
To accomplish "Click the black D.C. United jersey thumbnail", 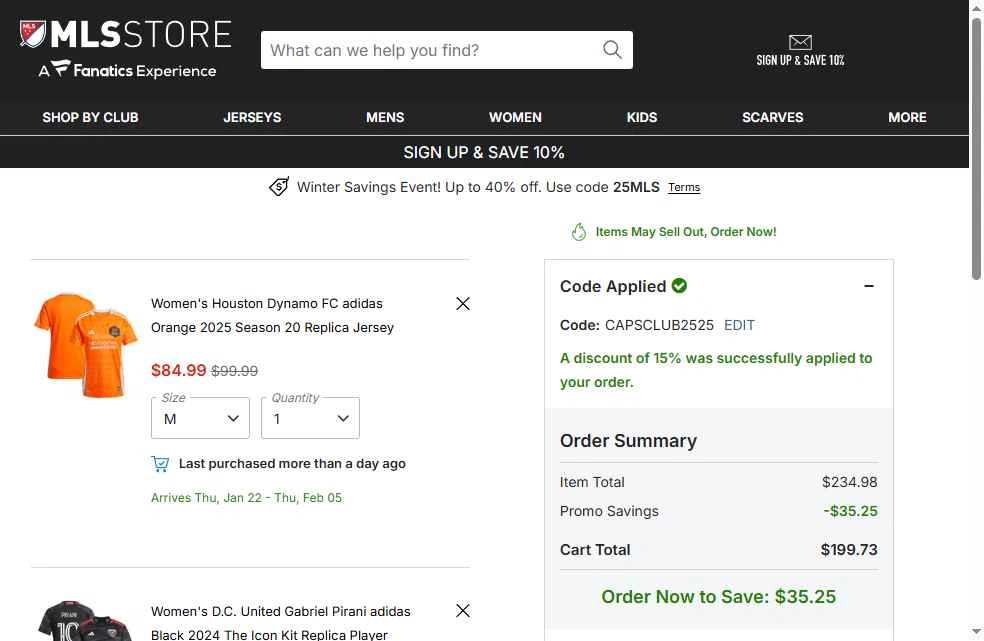I will [85, 620].
